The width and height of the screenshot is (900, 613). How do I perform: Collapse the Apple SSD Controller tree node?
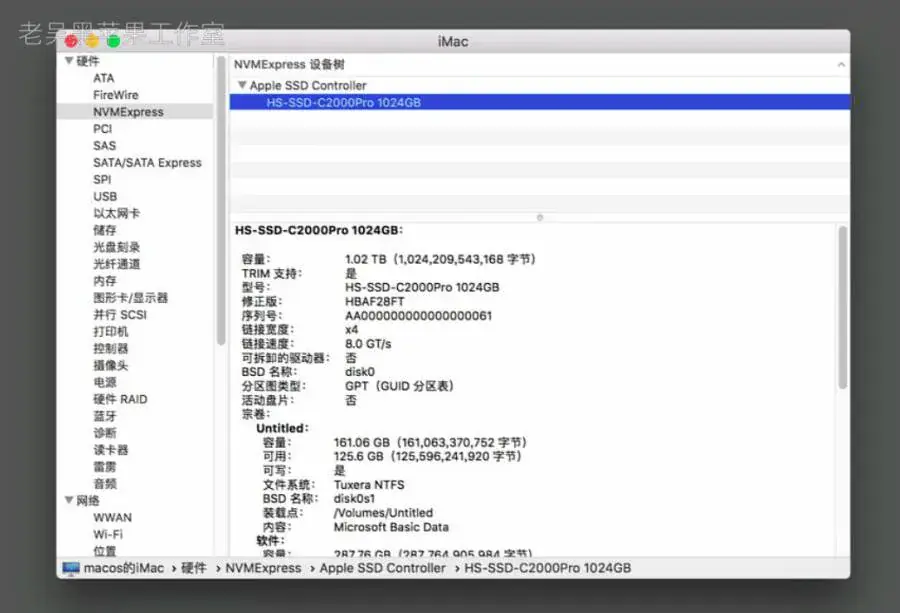[242, 85]
